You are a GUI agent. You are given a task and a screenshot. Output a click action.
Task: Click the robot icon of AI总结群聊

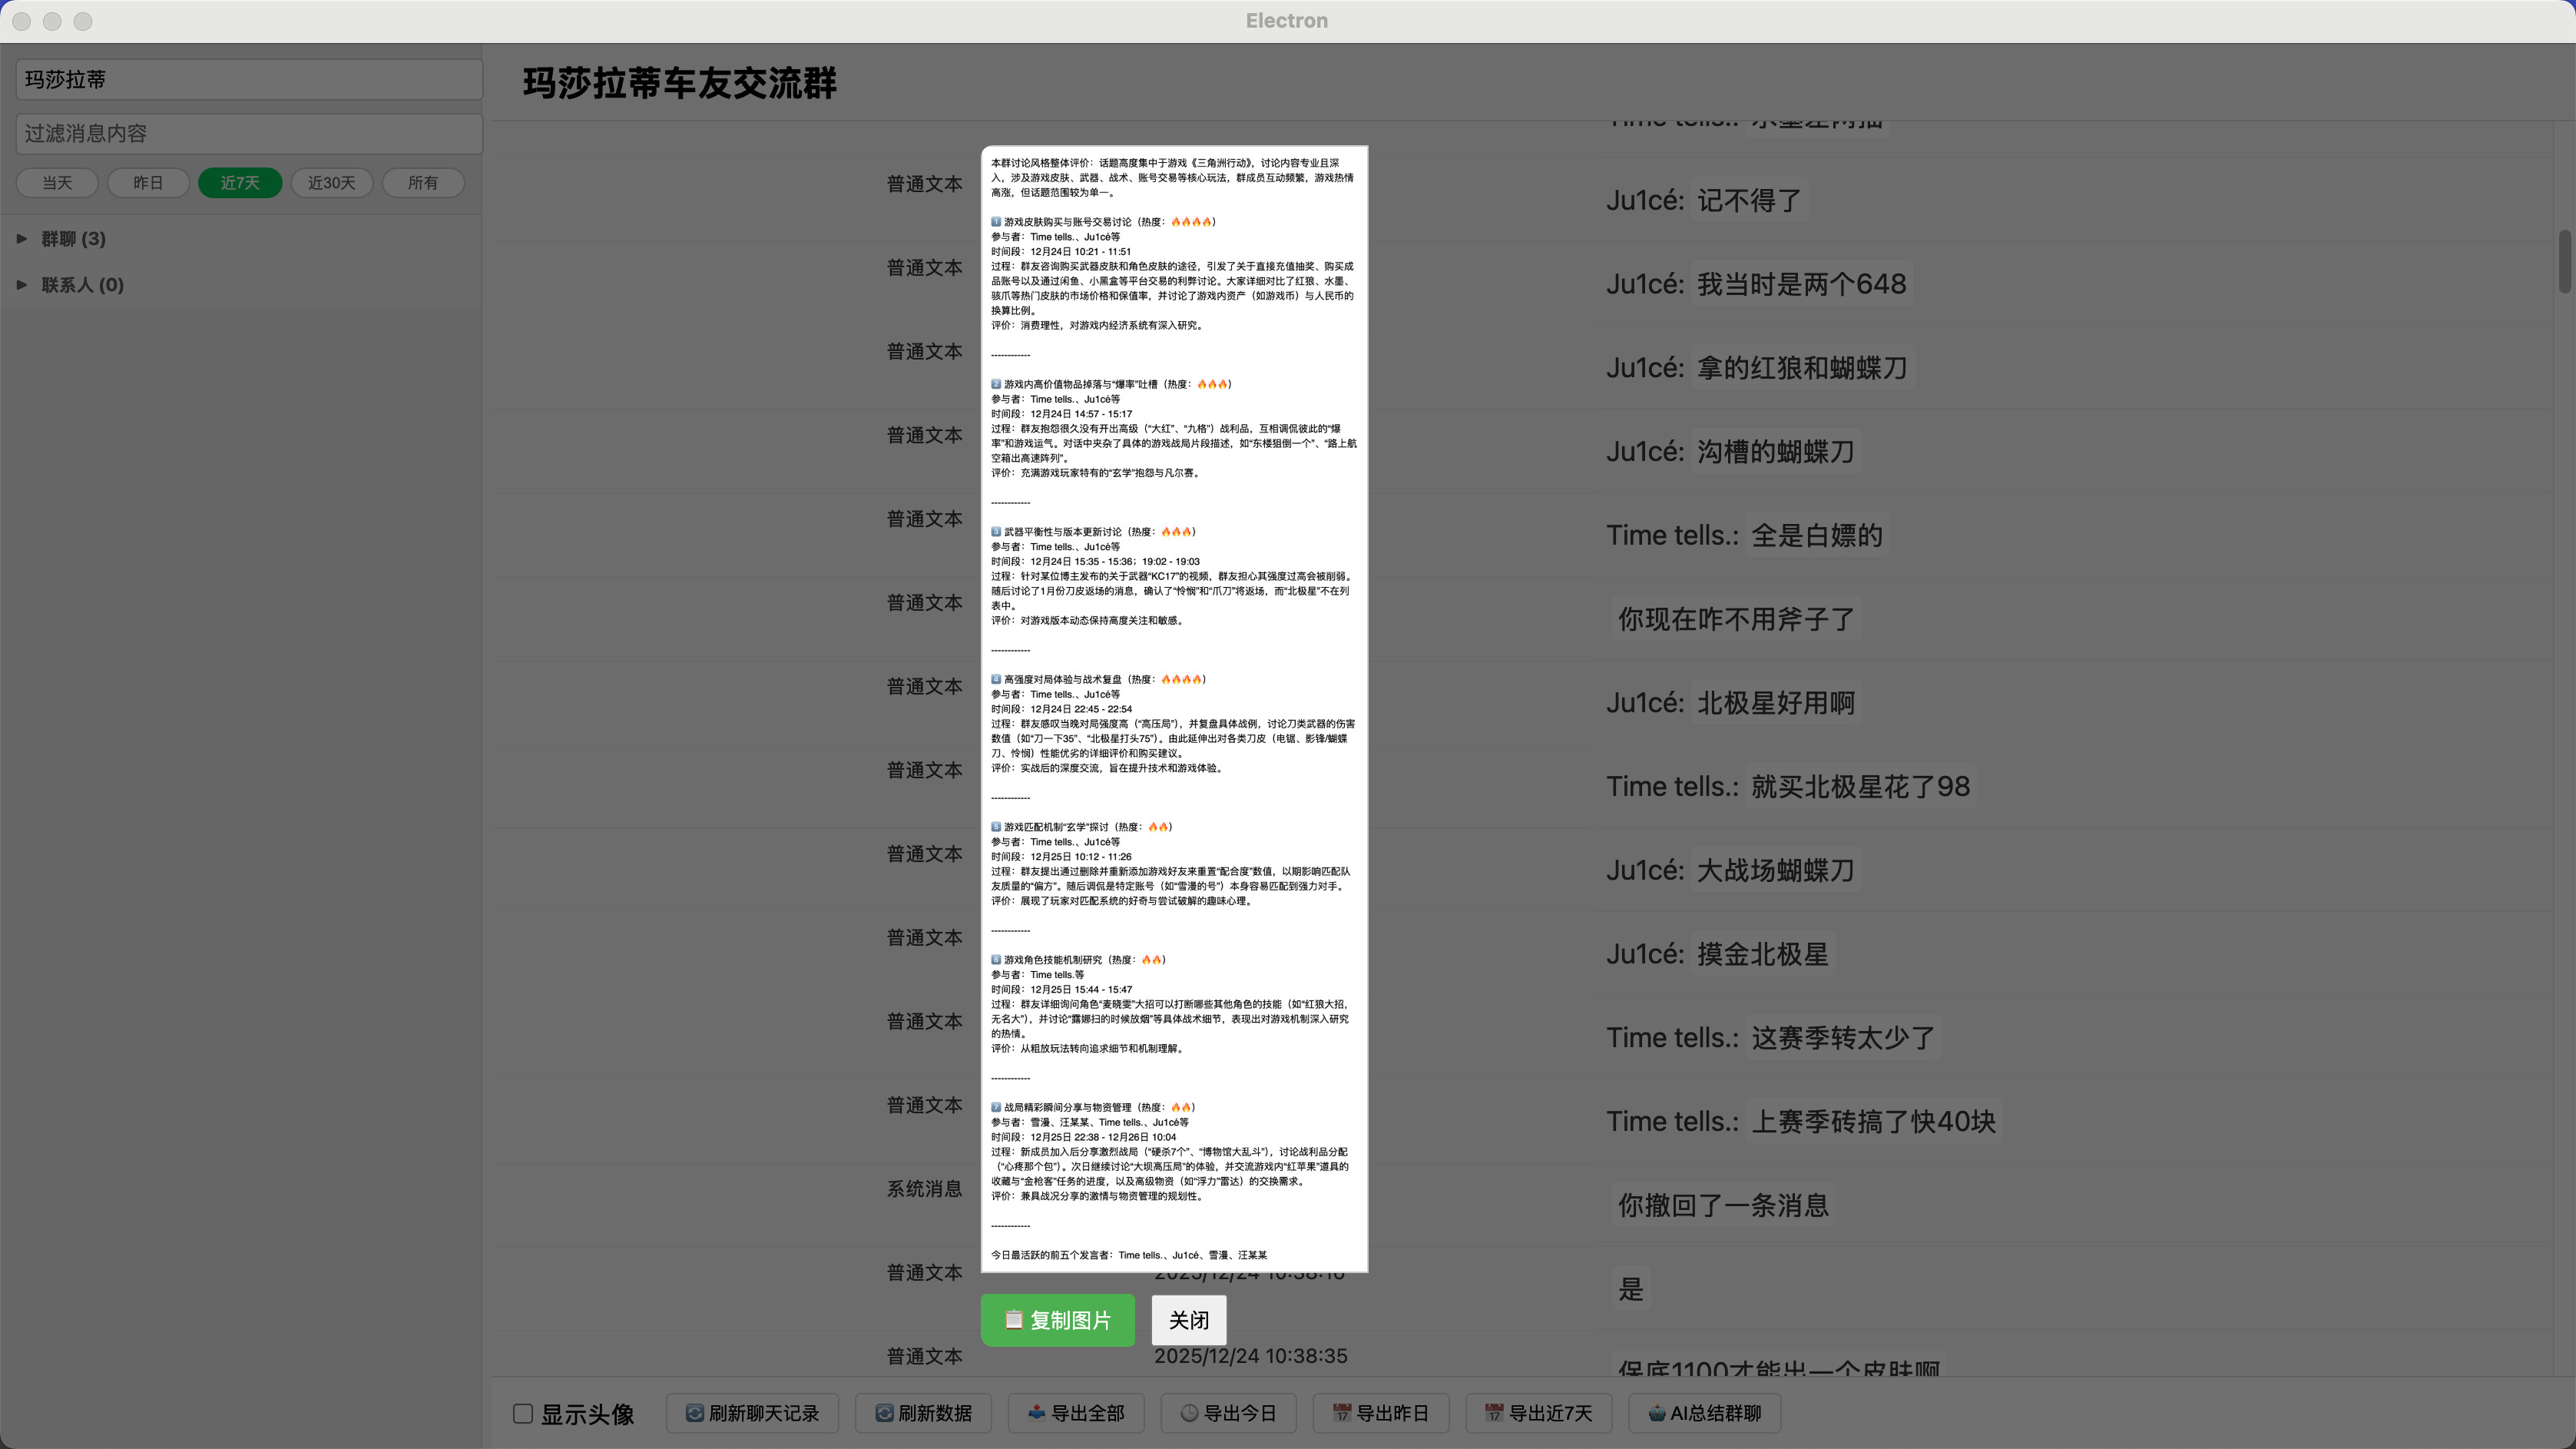coord(1657,1413)
